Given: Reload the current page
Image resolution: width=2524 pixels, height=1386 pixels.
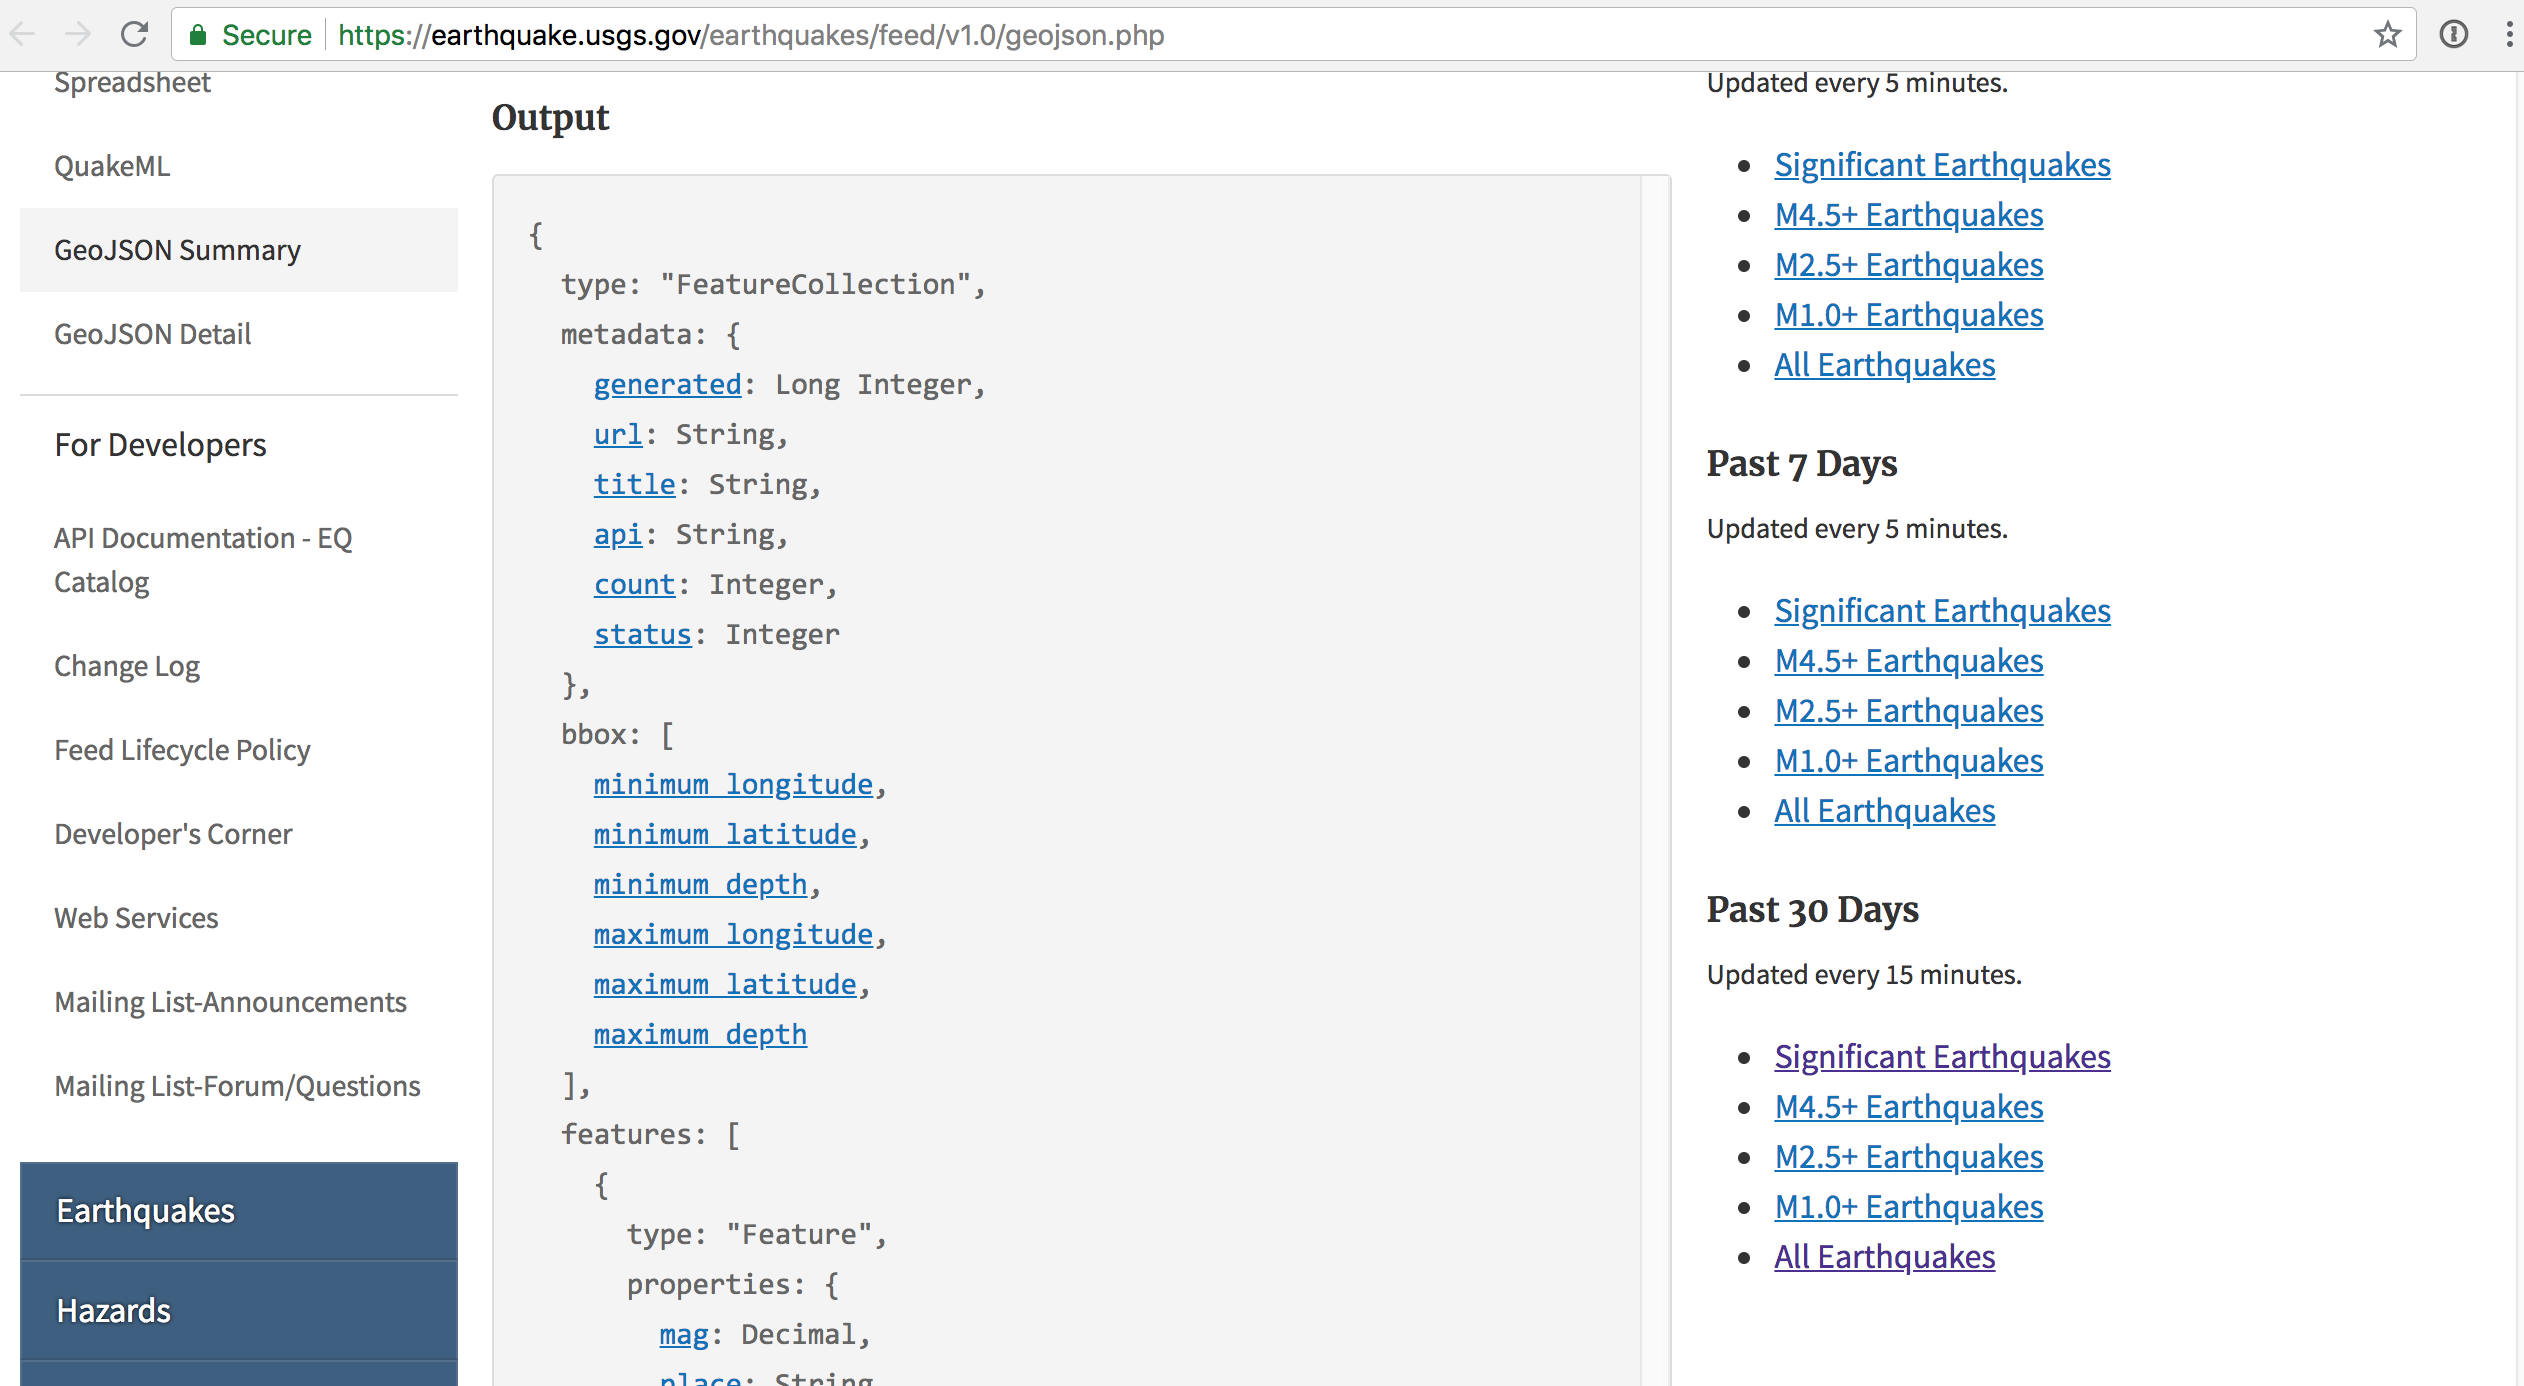Looking at the screenshot, I should point(135,35).
